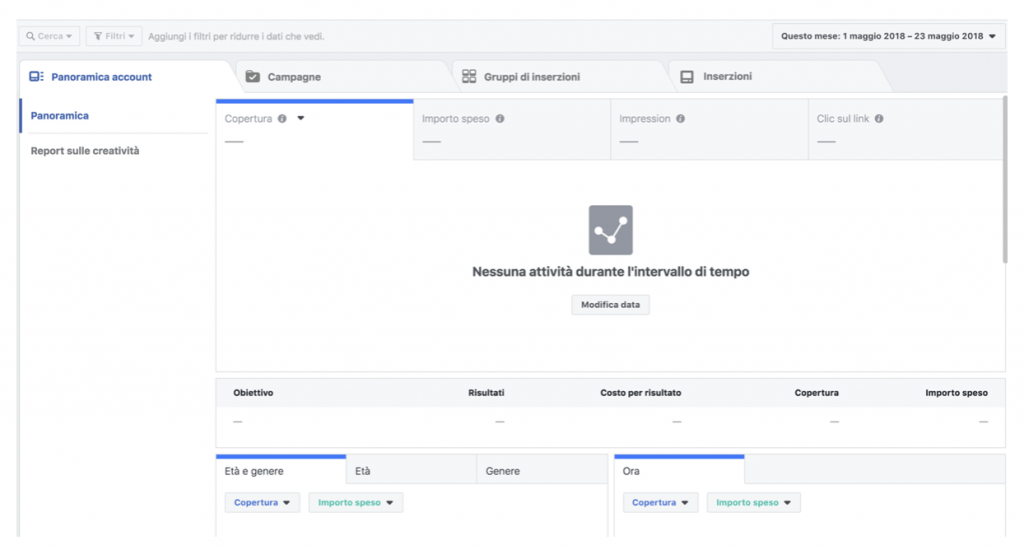Expand the Copertura metric dropdown arrow
The image size is (1024, 550).
pos(300,118)
